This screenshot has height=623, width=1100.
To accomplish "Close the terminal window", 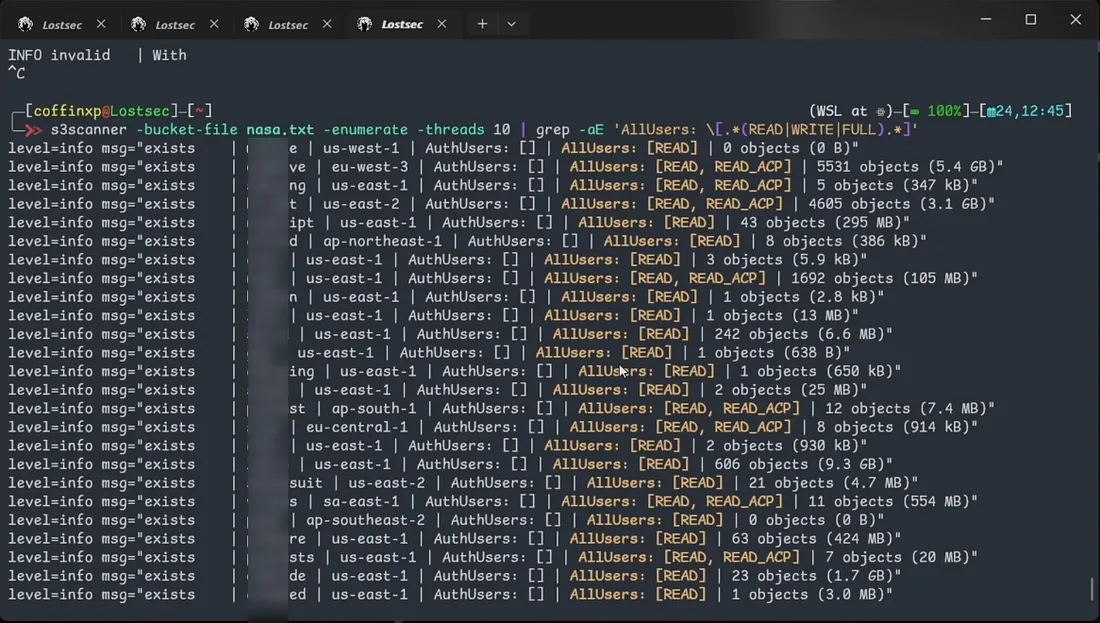I will (x=1075, y=20).
